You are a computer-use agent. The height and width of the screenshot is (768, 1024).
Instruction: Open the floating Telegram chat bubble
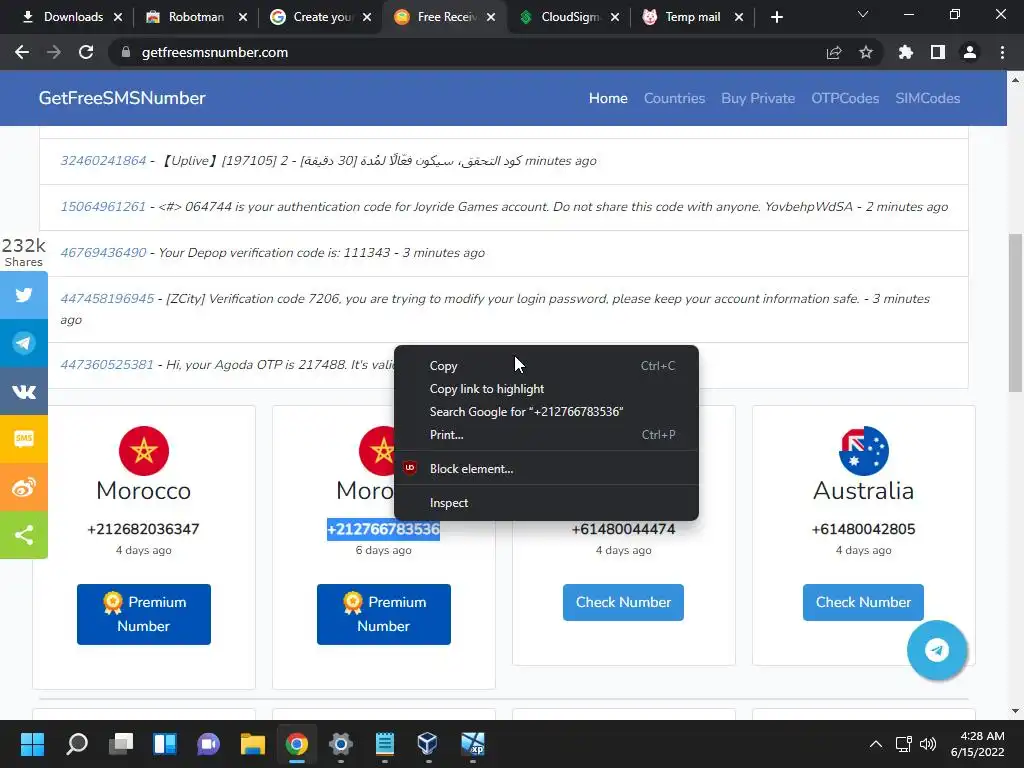tap(936, 650)
